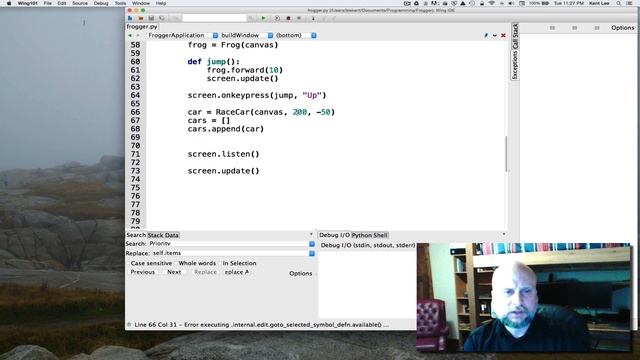Viewport: 640px width, 360px height.
Task: Click the Google Drive triangle menu bar icon
Action: point(462,3)
